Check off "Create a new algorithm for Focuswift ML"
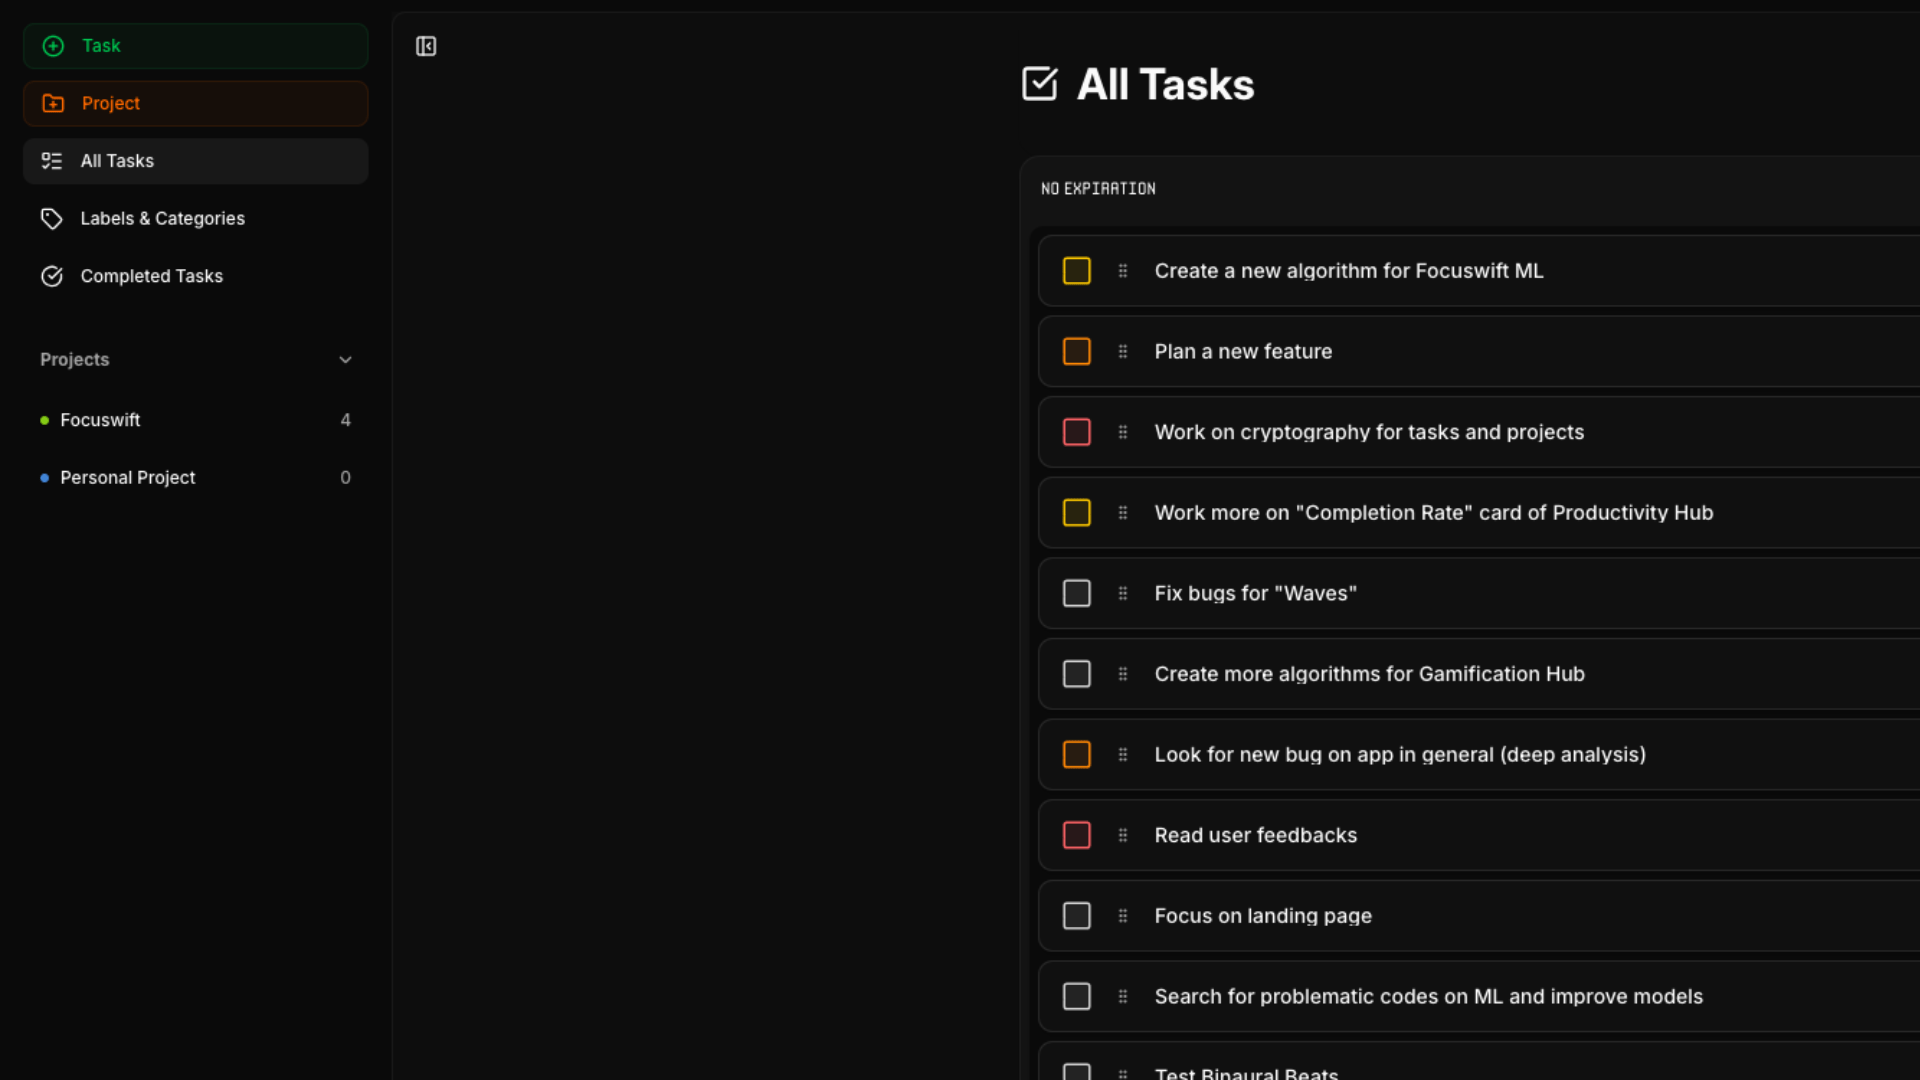The image size is (1920, 1080). tap(1076, 271)
